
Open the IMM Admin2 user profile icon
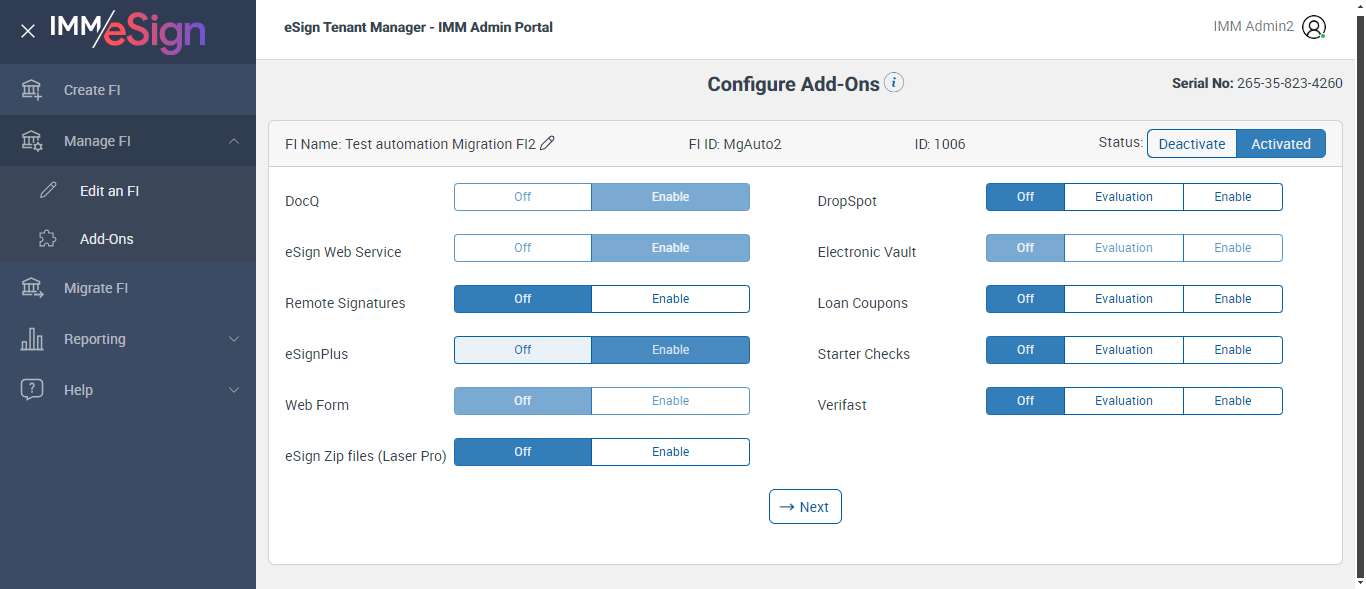click(1314, 28)
